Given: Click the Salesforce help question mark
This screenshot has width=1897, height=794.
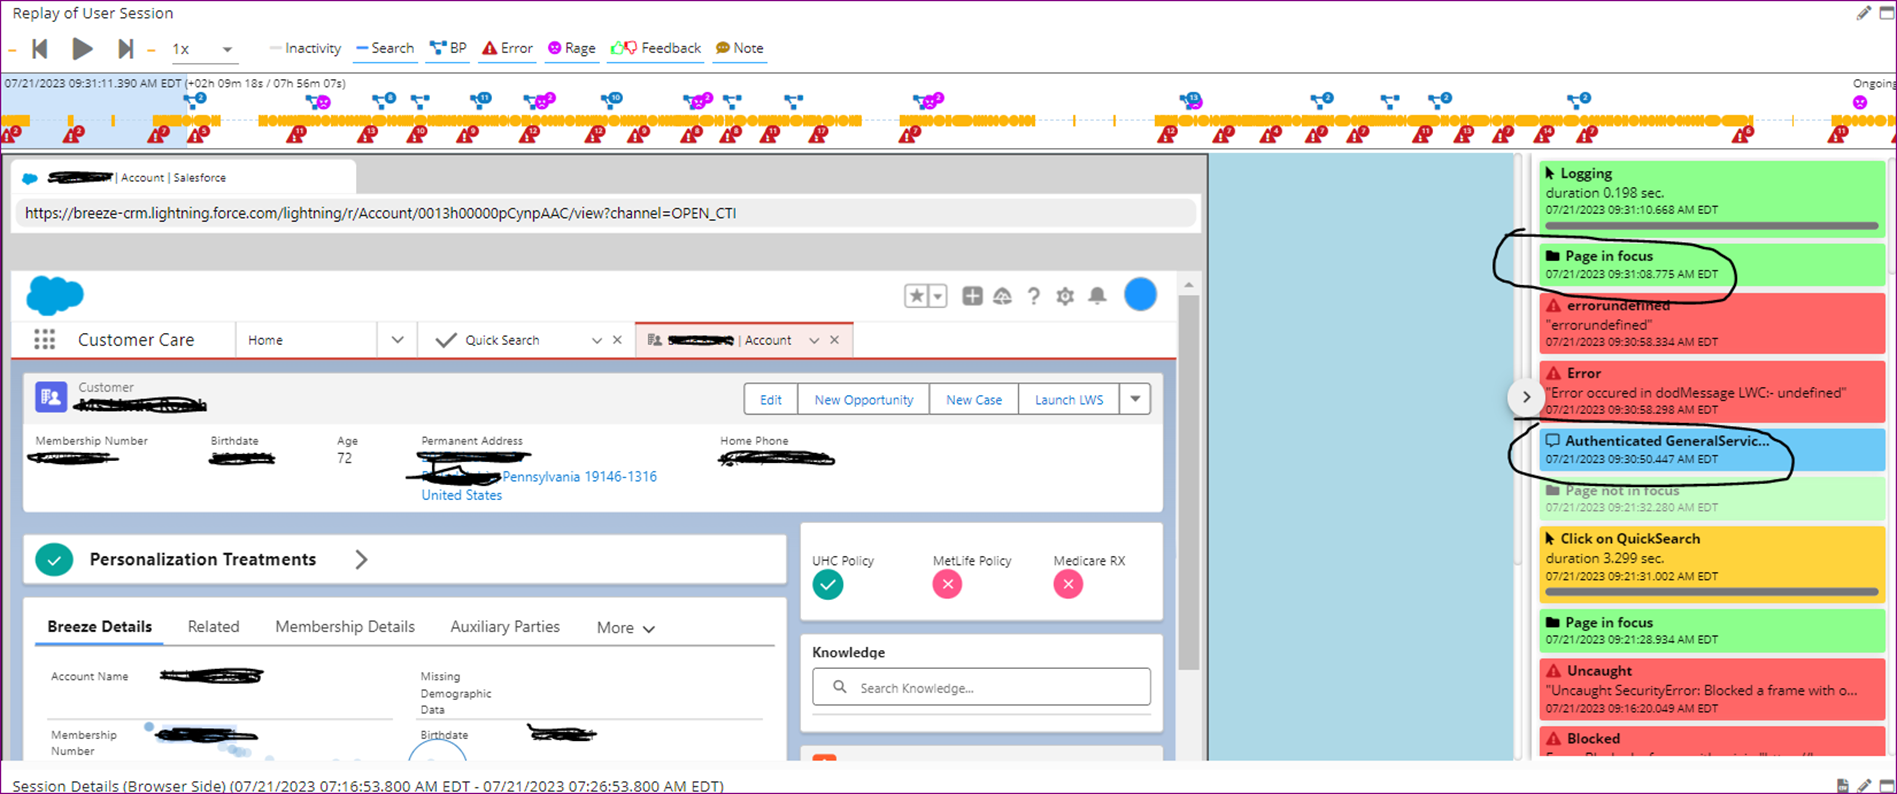Looking at the screenshot, I should (1034, 296).
